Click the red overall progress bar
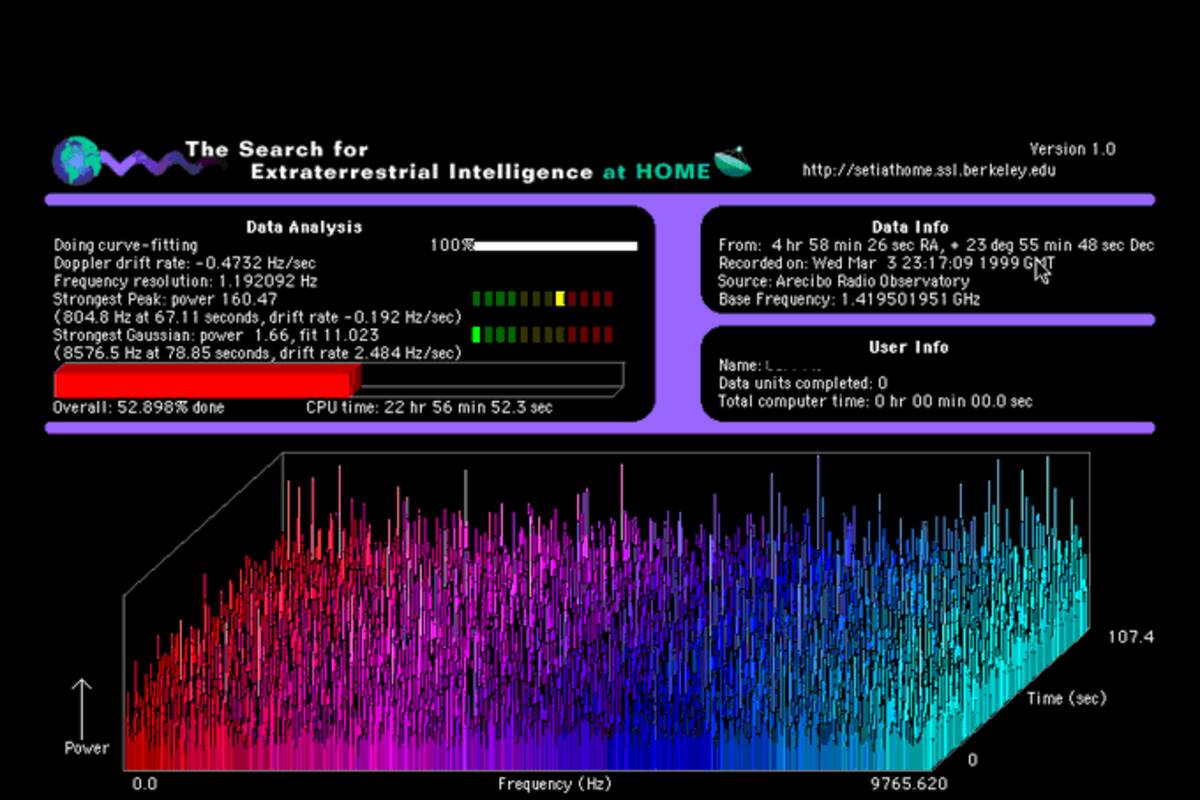This screenshot has height=800, width=1200. point(206,381)
